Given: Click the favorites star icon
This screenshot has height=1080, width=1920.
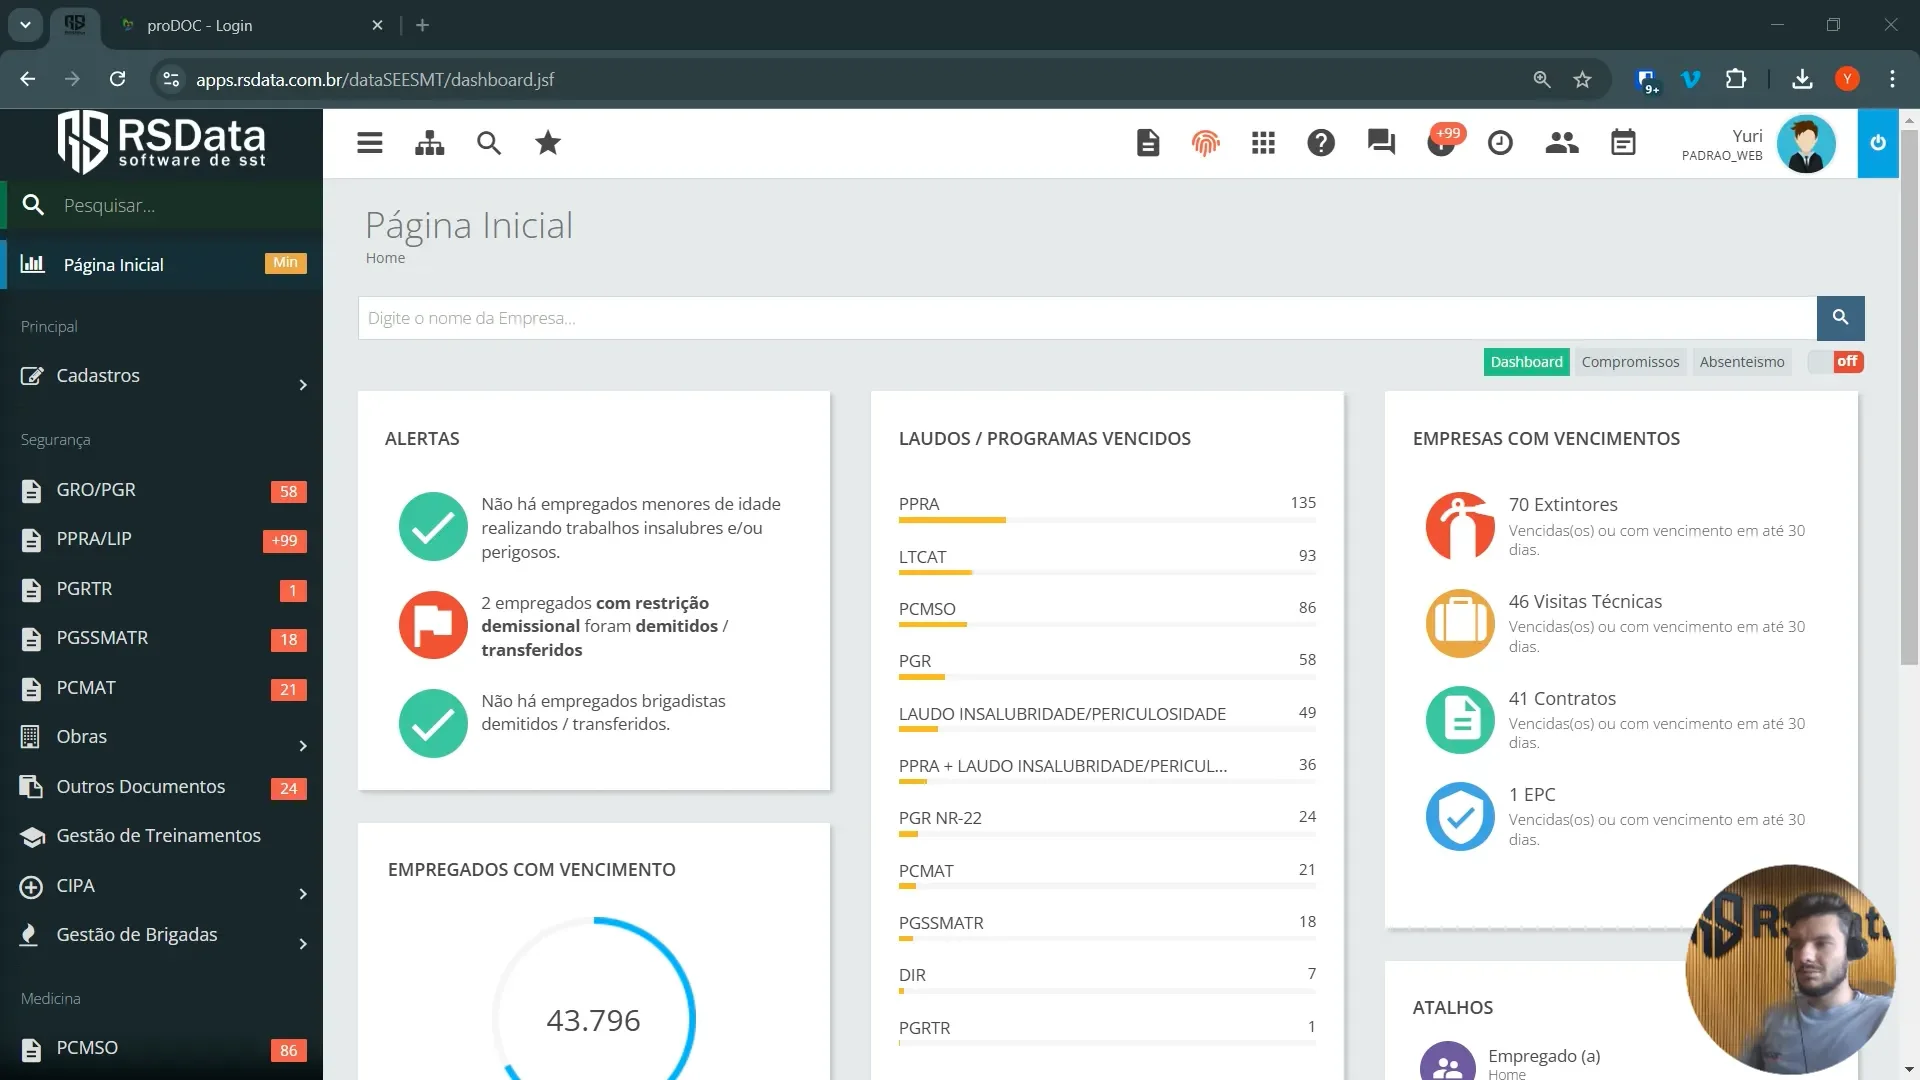Looking at the screenshot, I should [x=547, y=143].
